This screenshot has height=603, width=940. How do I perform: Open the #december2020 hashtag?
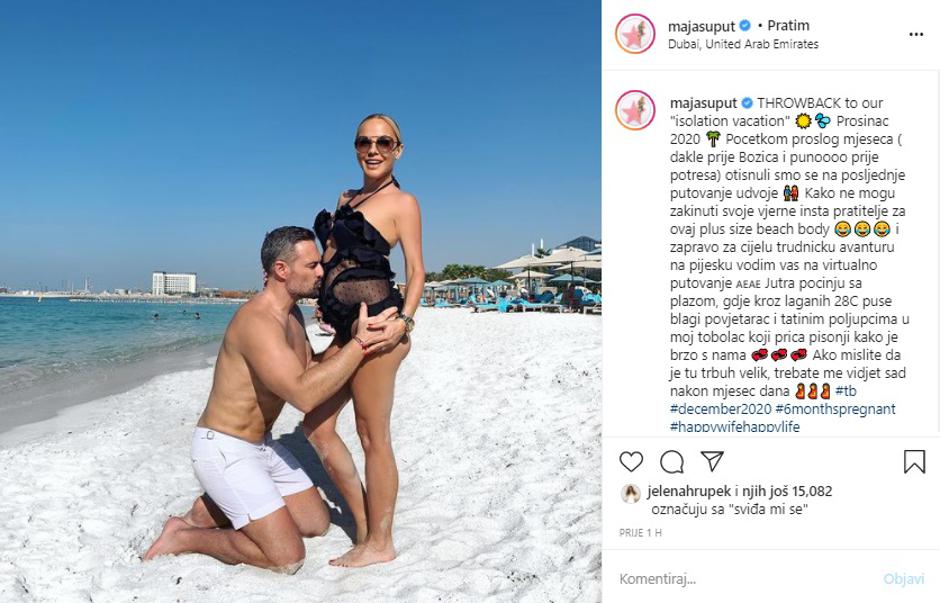pyautogui.click(x=721, y=409)
